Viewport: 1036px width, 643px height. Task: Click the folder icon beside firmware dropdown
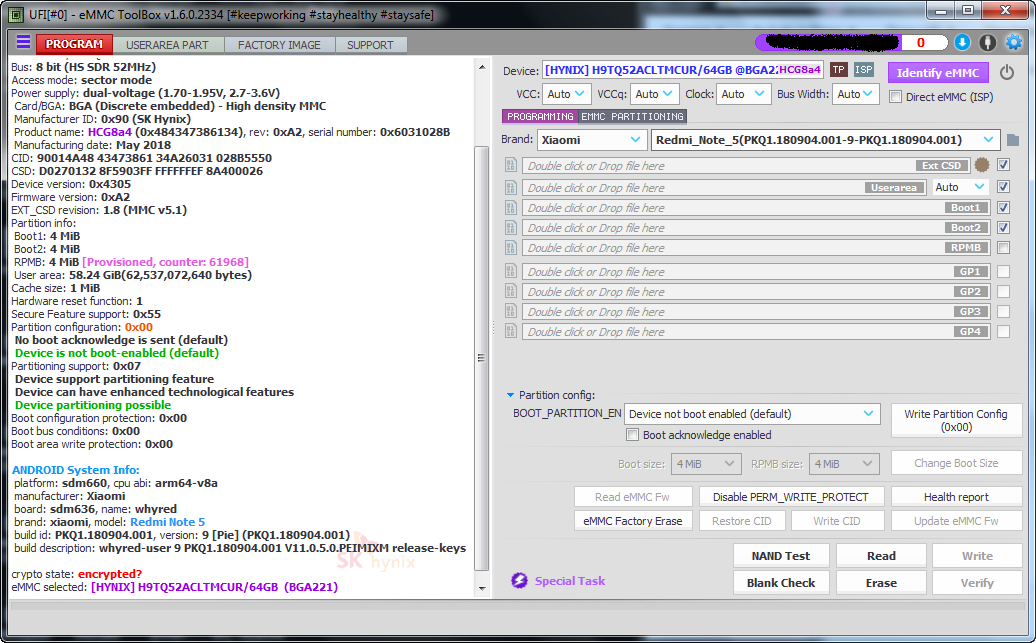point(1012,140)
